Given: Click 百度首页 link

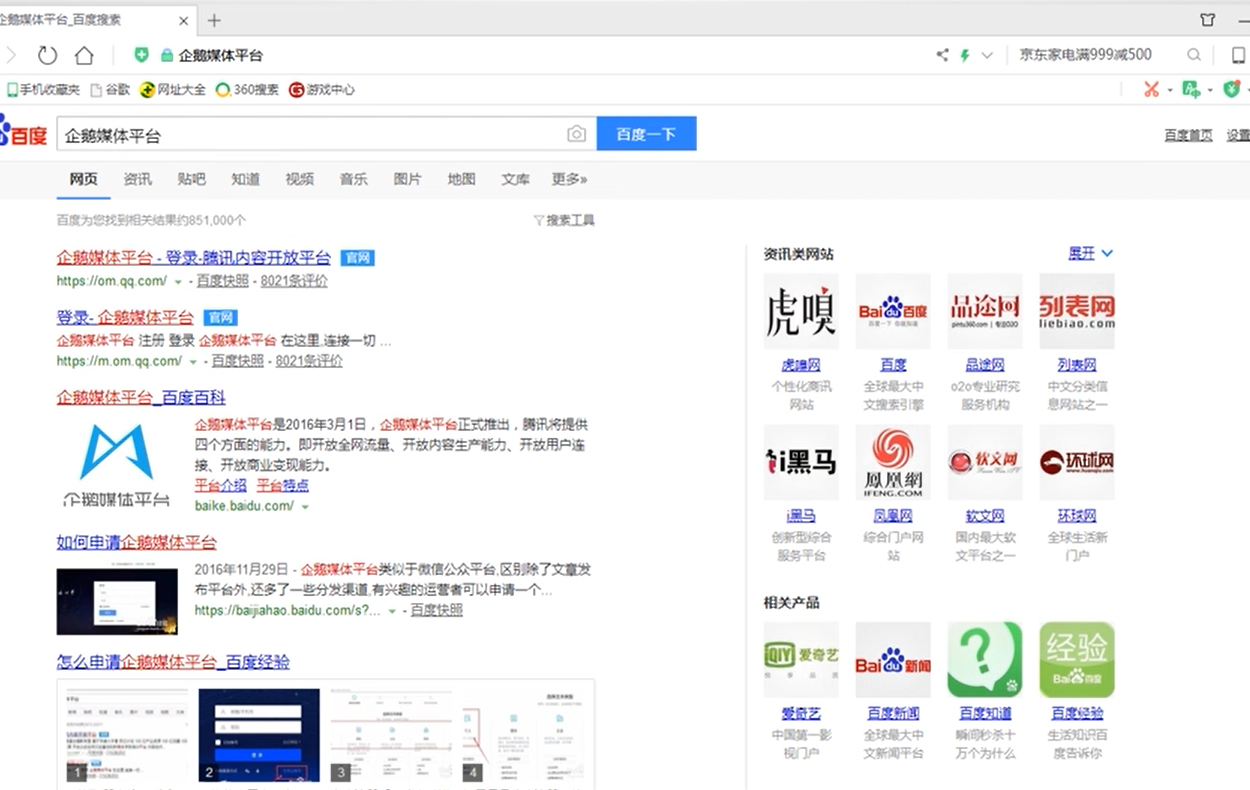Looking at the screenshot, I should tap(1188, 135).
